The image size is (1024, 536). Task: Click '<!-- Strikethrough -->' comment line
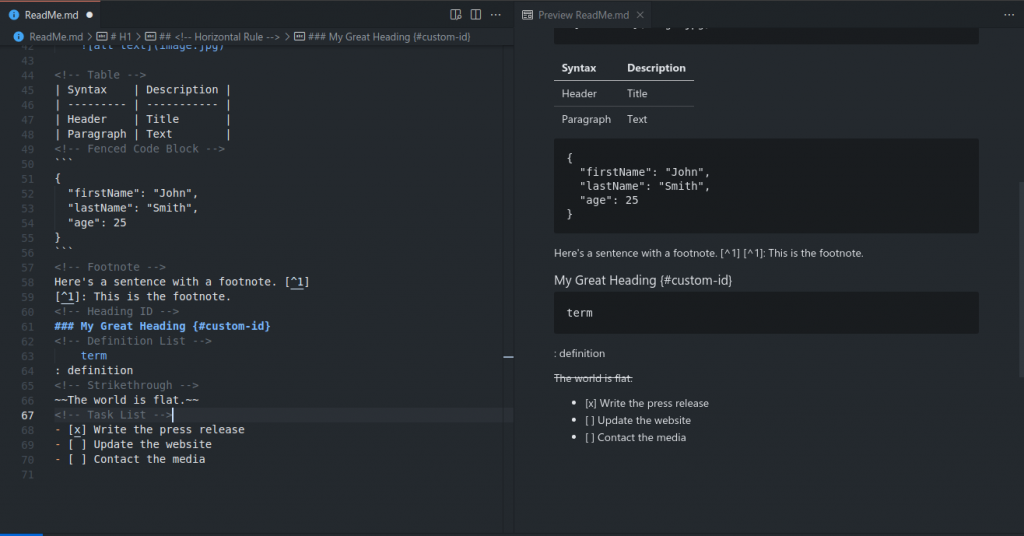[126, 385]
